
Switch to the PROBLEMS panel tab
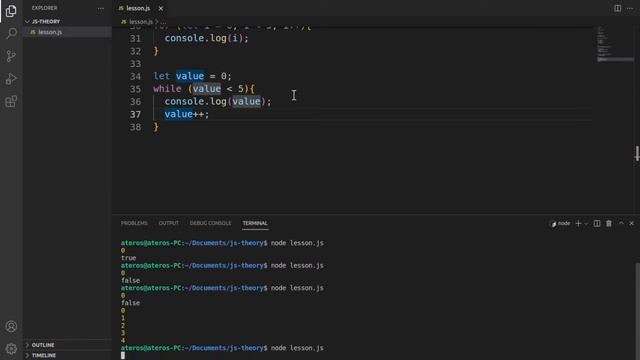(x=134, y=223)
